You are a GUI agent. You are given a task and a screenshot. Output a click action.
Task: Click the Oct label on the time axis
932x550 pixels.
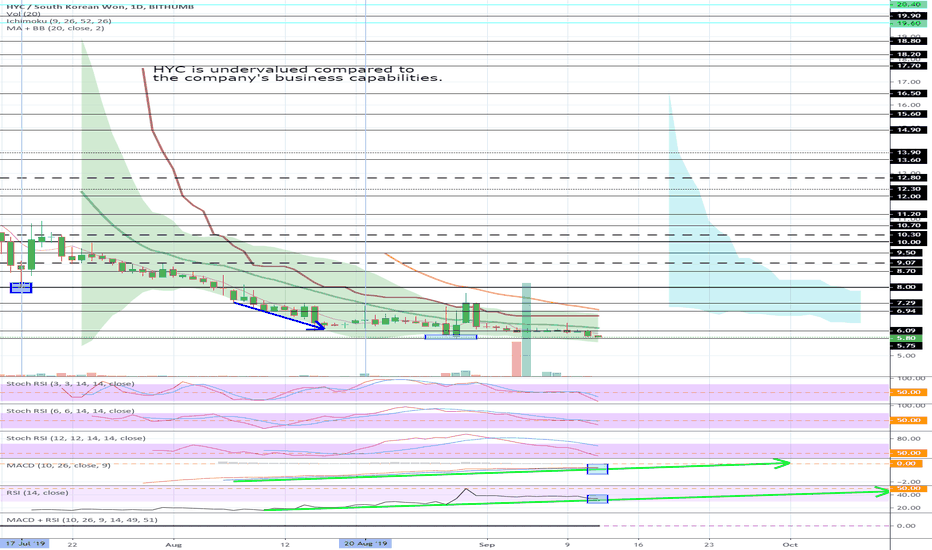click(x=790, y=544)
